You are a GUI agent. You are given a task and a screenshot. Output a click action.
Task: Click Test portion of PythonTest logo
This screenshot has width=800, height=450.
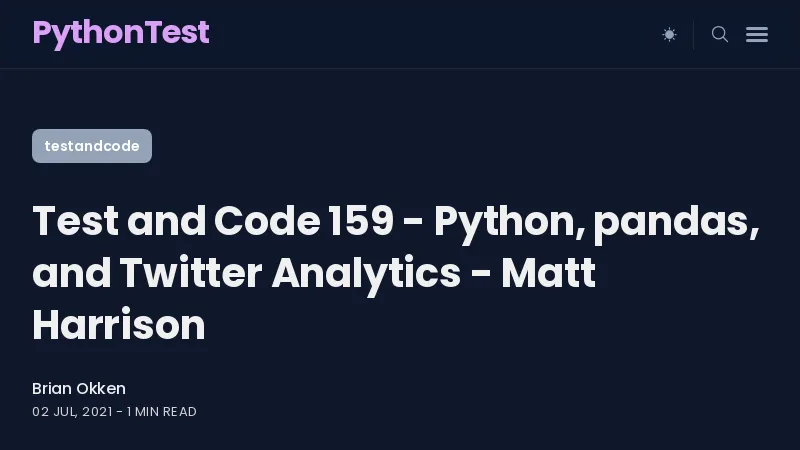point(177,33)
